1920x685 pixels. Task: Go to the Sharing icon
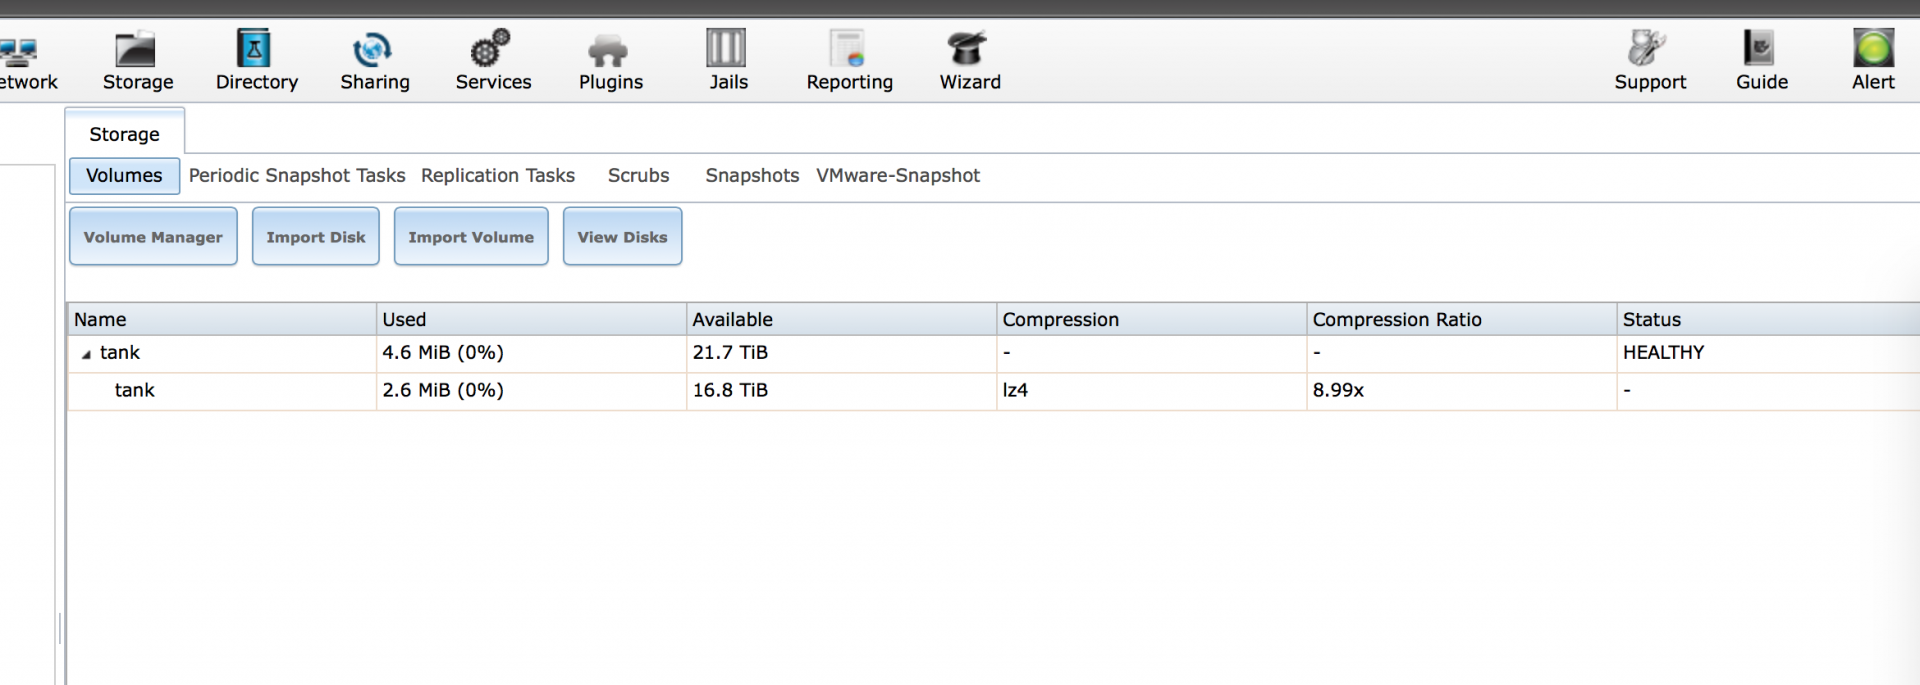[372, 48]
